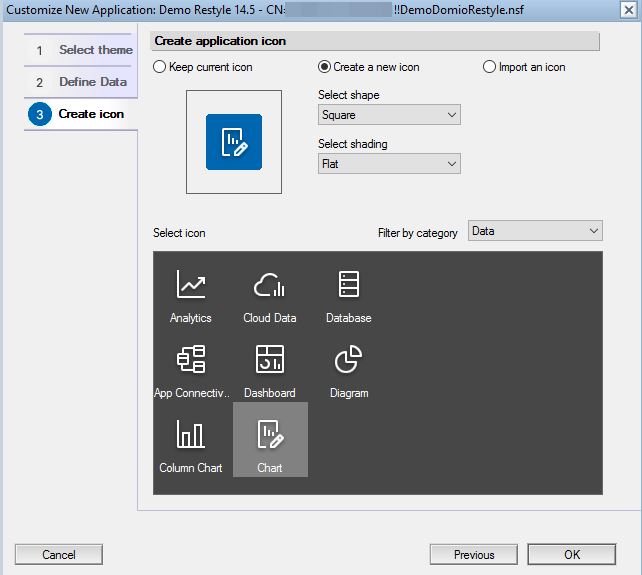The width and height of the screenshot is (642, 575).
Task: Select Create a new icon option
Action: (x=368, y=67)
